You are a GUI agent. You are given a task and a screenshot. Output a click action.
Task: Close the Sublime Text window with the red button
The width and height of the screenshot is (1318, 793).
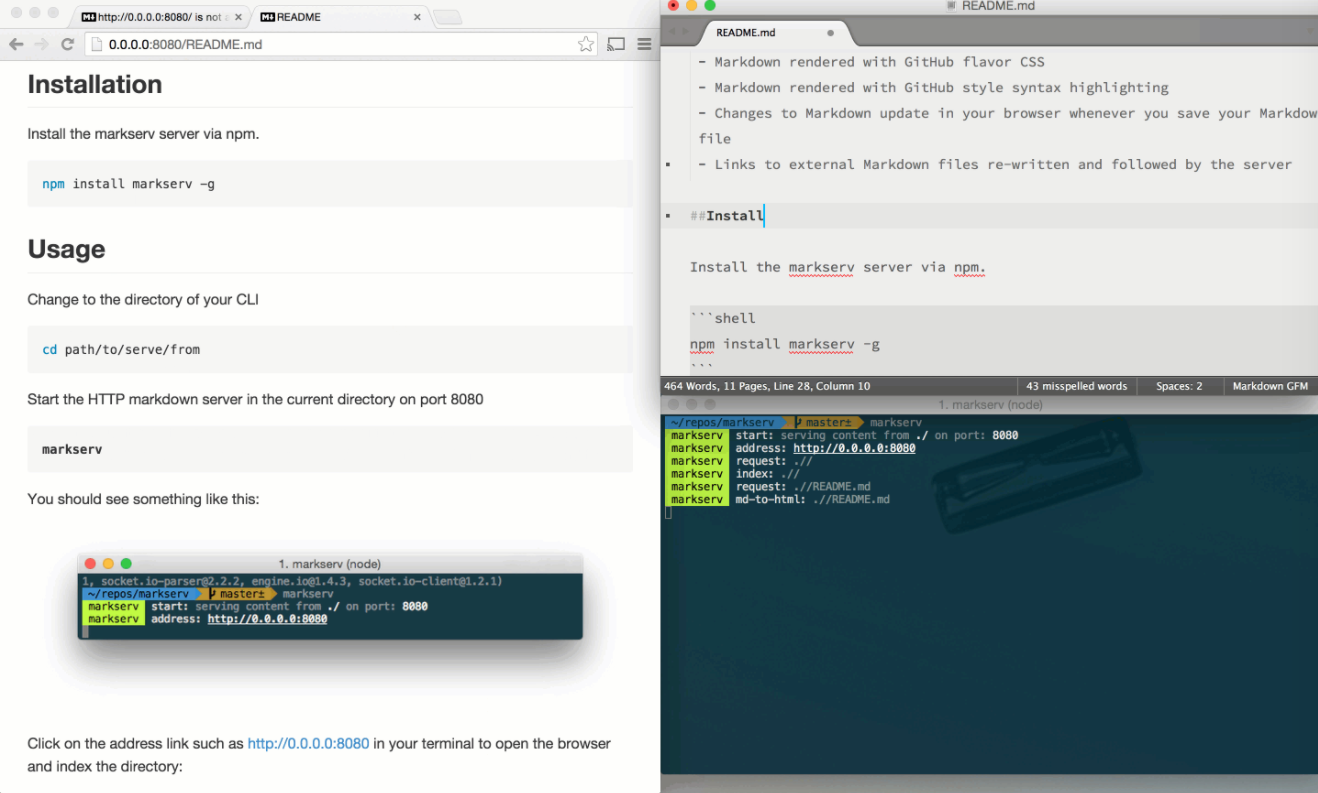click(x=673, y=5)
